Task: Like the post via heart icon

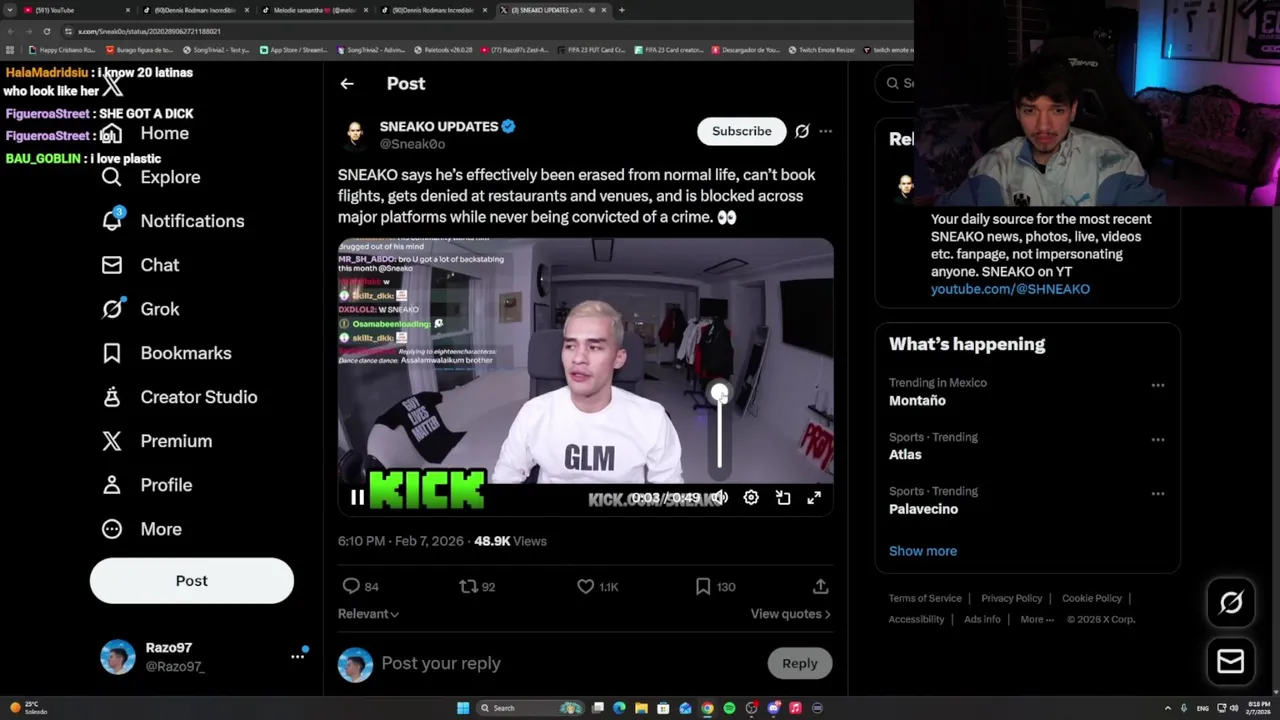Action: (586, 587)
